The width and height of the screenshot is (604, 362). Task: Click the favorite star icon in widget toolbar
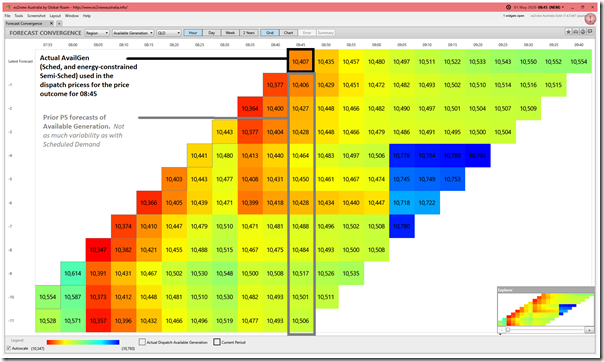(568, 32)
